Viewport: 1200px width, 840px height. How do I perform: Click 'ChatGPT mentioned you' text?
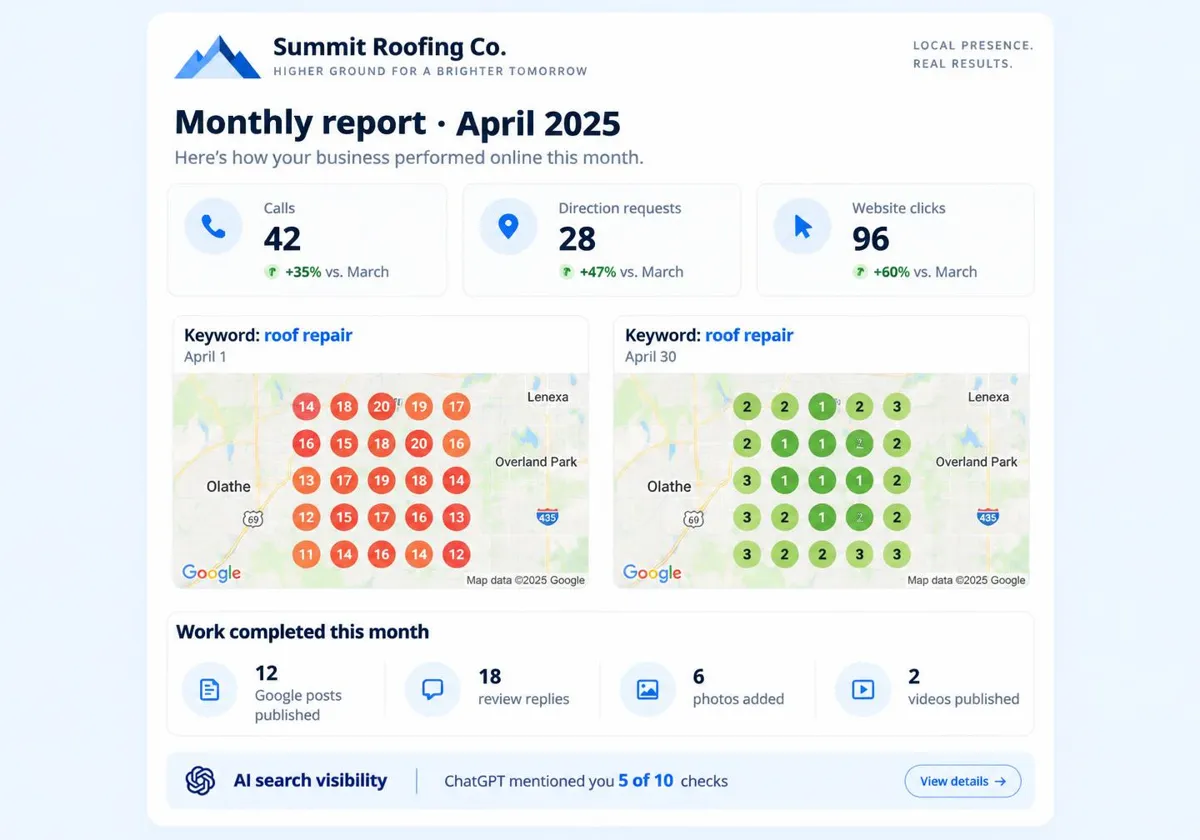[x=529, y=781]
